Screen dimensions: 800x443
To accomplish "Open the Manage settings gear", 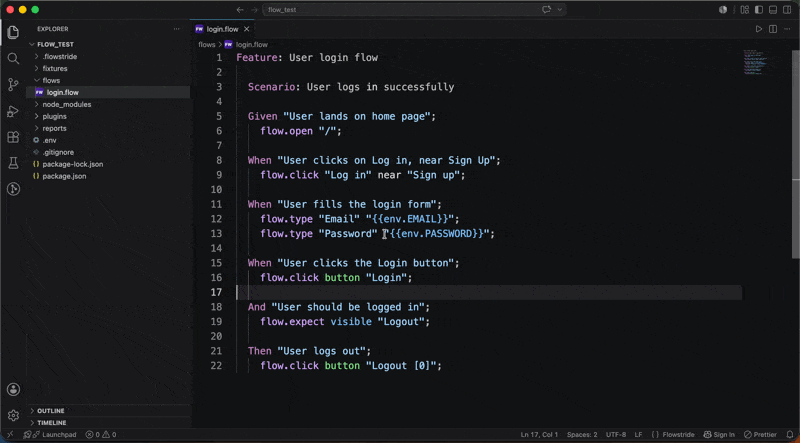I will (13, 415).
